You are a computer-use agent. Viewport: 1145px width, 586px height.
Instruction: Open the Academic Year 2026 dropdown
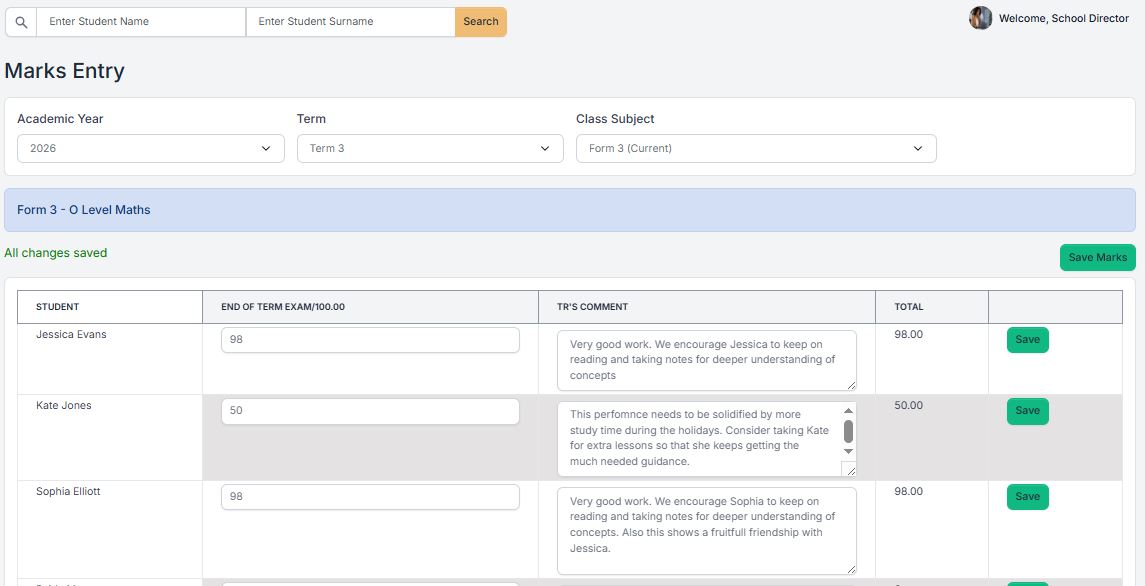point(150,148)
